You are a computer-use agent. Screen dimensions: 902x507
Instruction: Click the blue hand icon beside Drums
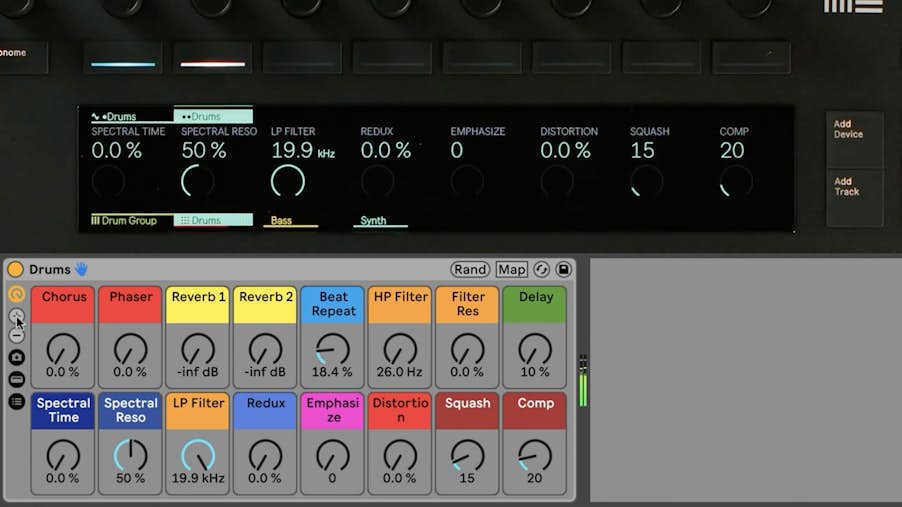(82, 270)
